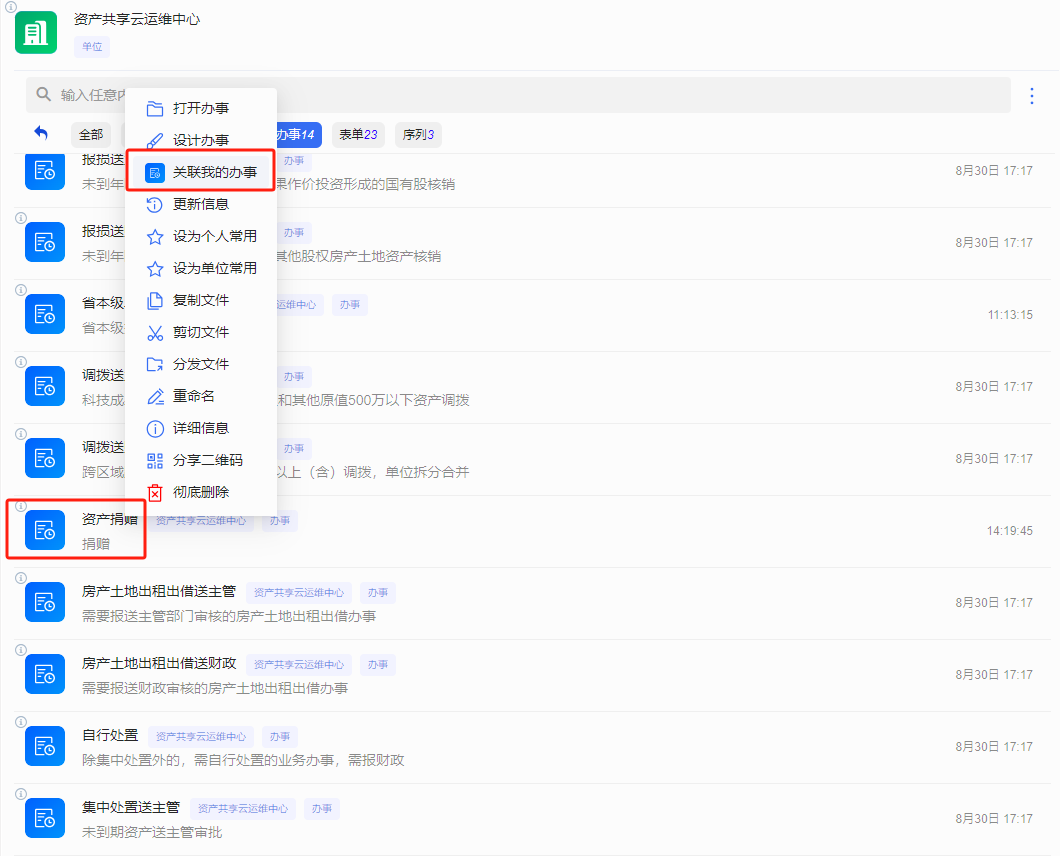Select the 全部 filter tab
Image resolution: width=1060 pixels, height=856 pixels.
pyautogui.click(x=91, y=135)
